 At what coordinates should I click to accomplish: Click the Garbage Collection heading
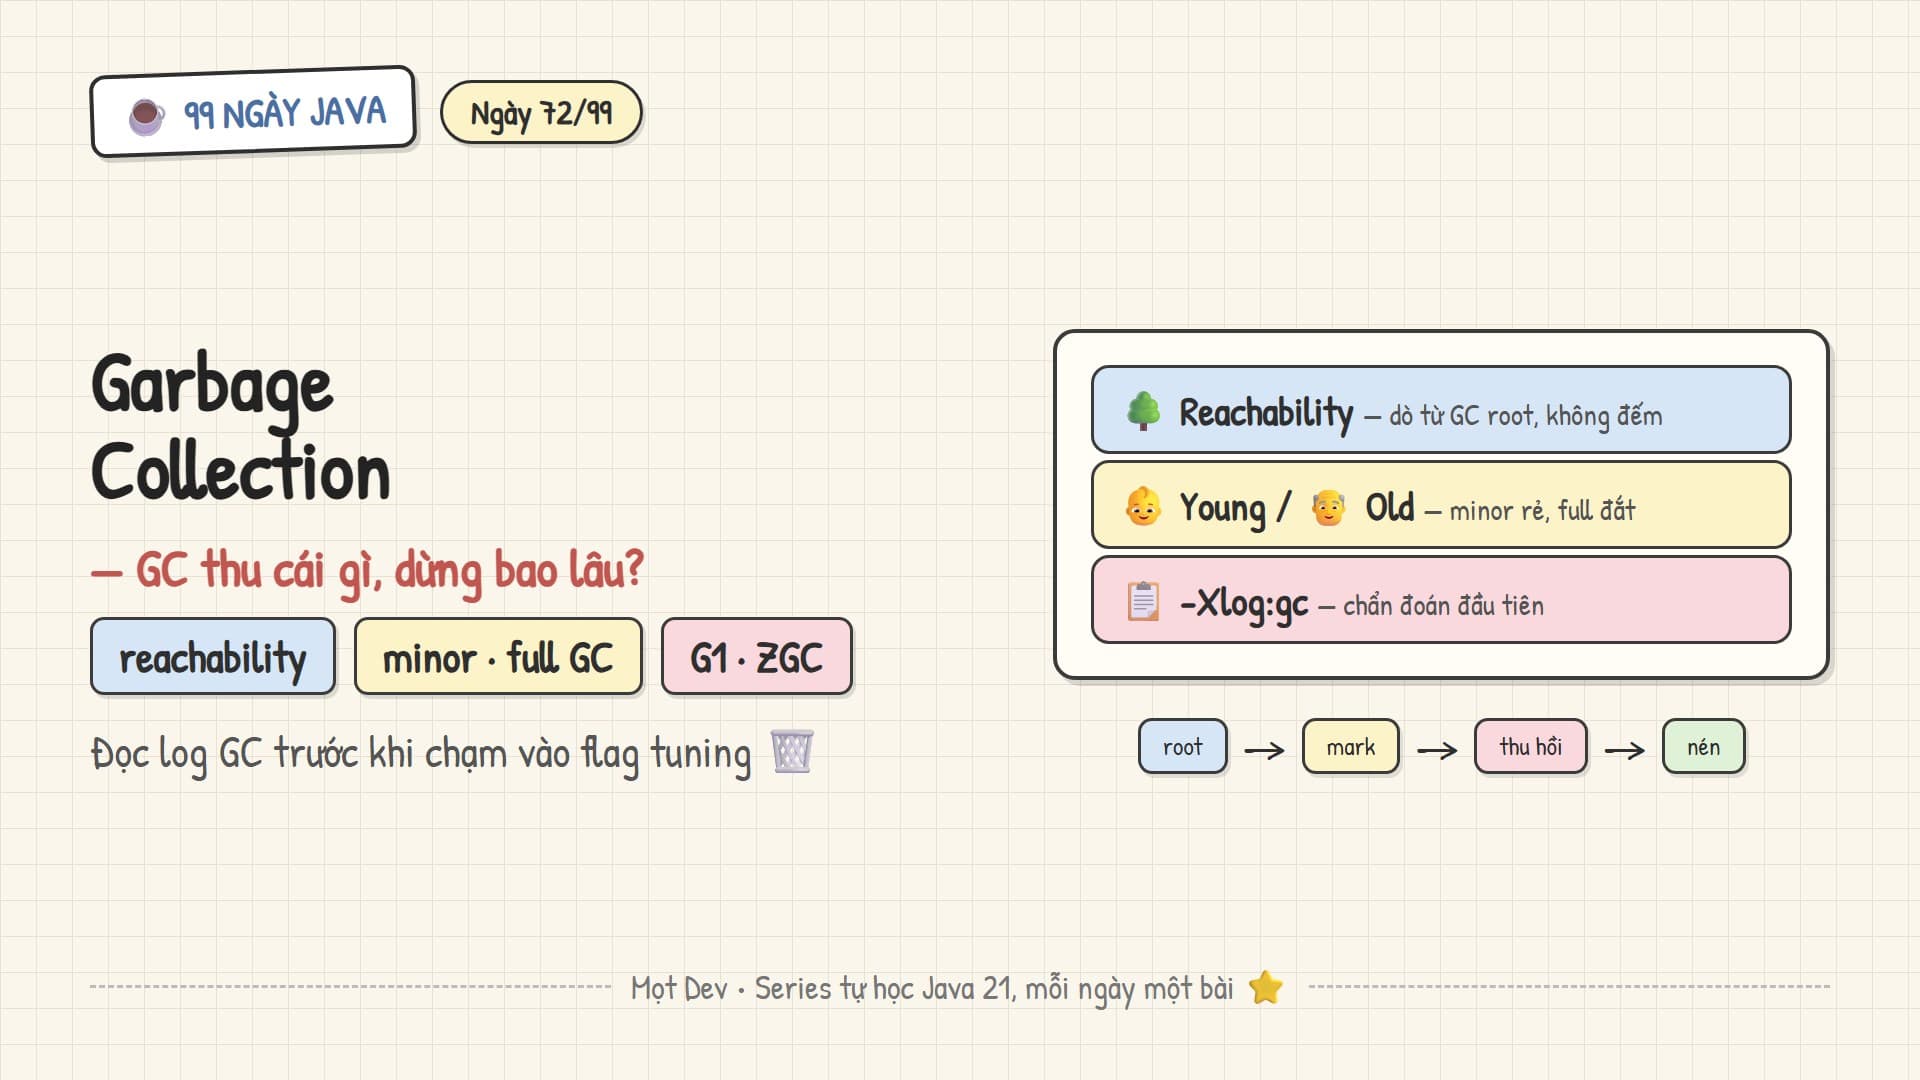[x=241, y=428]
